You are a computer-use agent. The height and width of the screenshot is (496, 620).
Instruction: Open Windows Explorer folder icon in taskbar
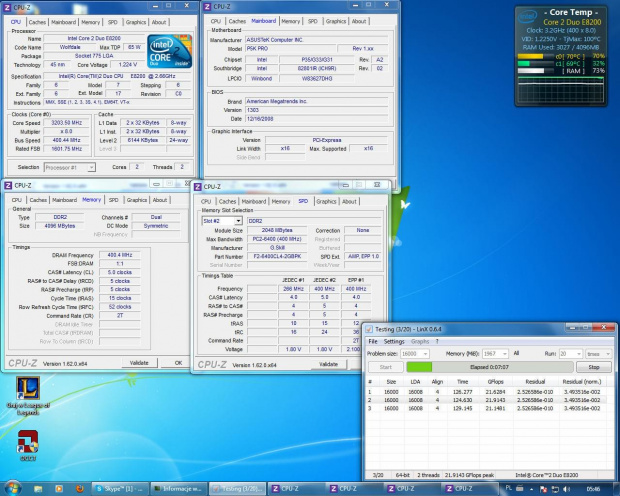click(x=39, y=488)
